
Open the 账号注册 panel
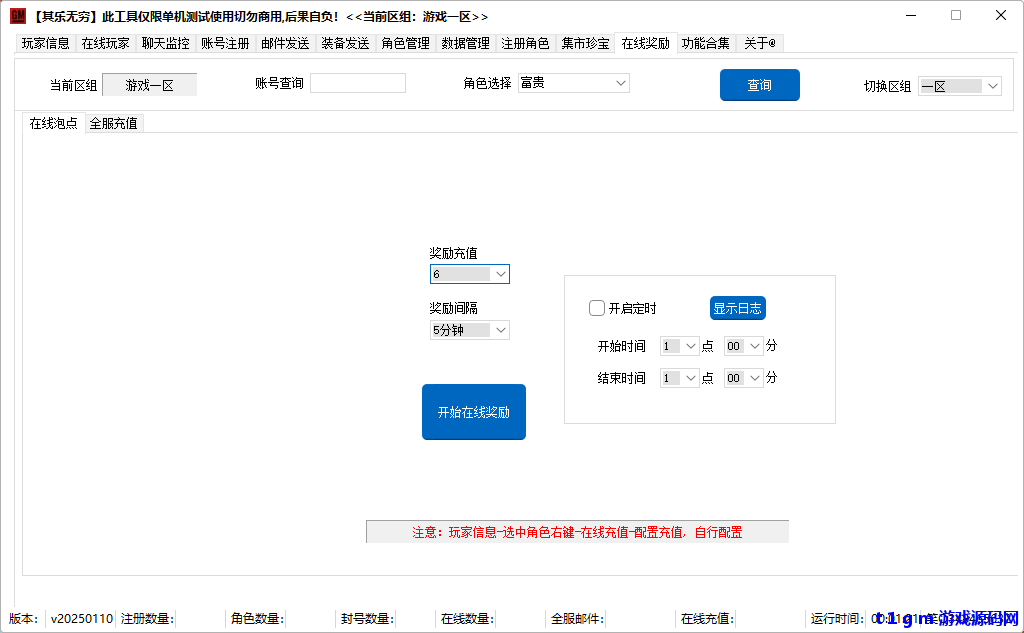pyautogui.click(x=225, y=43)
